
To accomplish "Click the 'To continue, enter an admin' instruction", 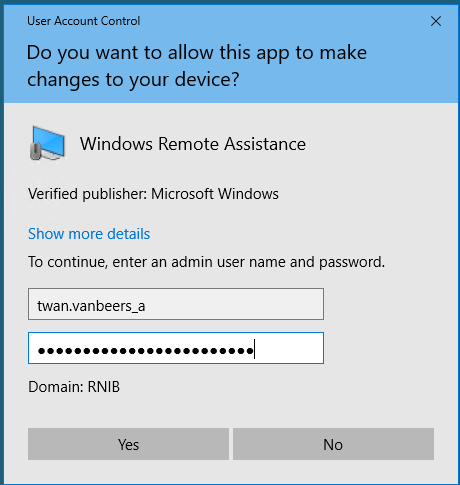I will 206,262.
